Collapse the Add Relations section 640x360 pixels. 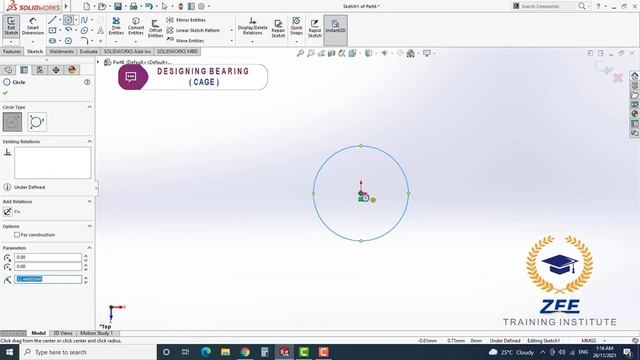[x=89, y=201]
